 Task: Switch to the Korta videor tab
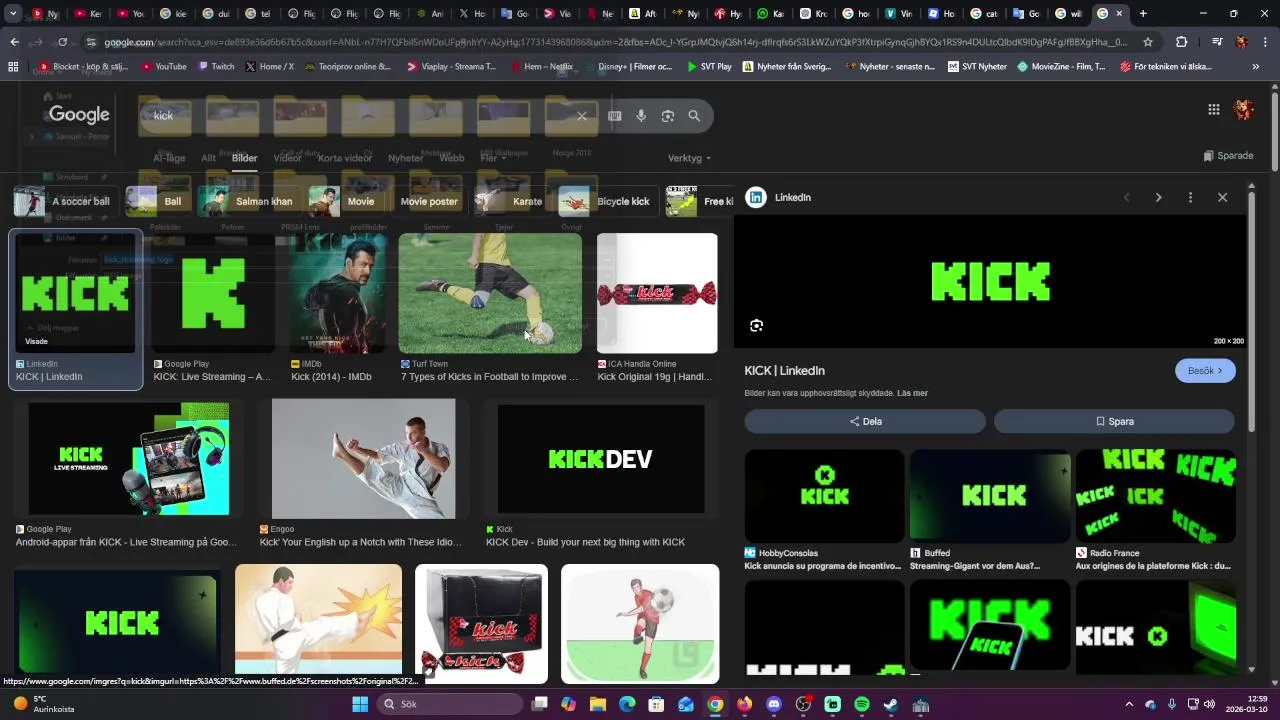tap(344, 158)
